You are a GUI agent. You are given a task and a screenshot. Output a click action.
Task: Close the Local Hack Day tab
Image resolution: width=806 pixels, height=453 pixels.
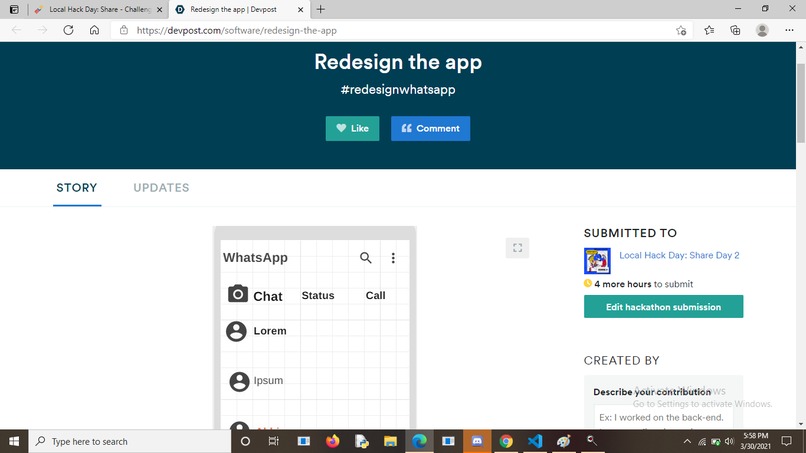pyautogui.click(x=159, y=9)
